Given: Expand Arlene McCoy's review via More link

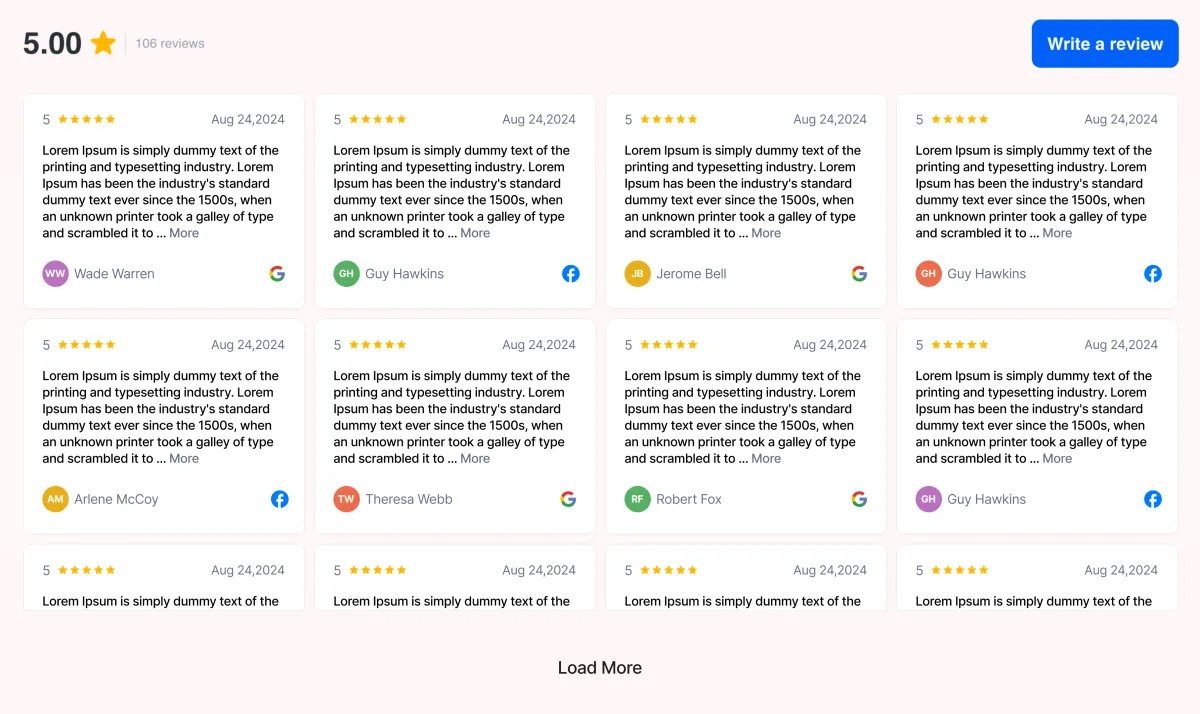Looking at the screenshot, I should coord(184,459).
